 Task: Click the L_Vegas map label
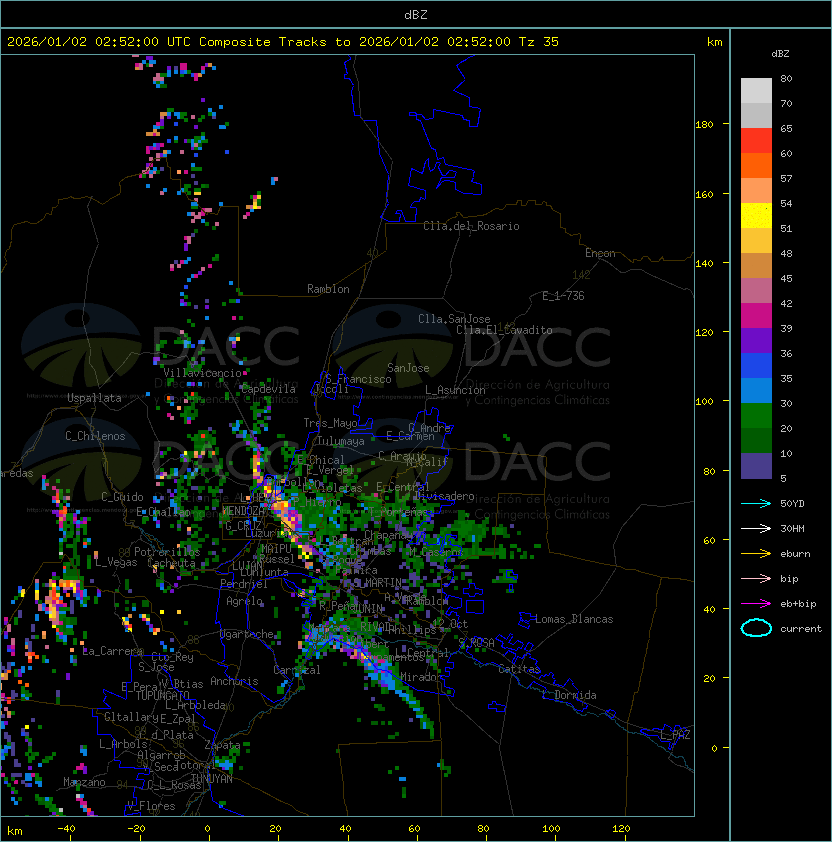tap(116, 562)
